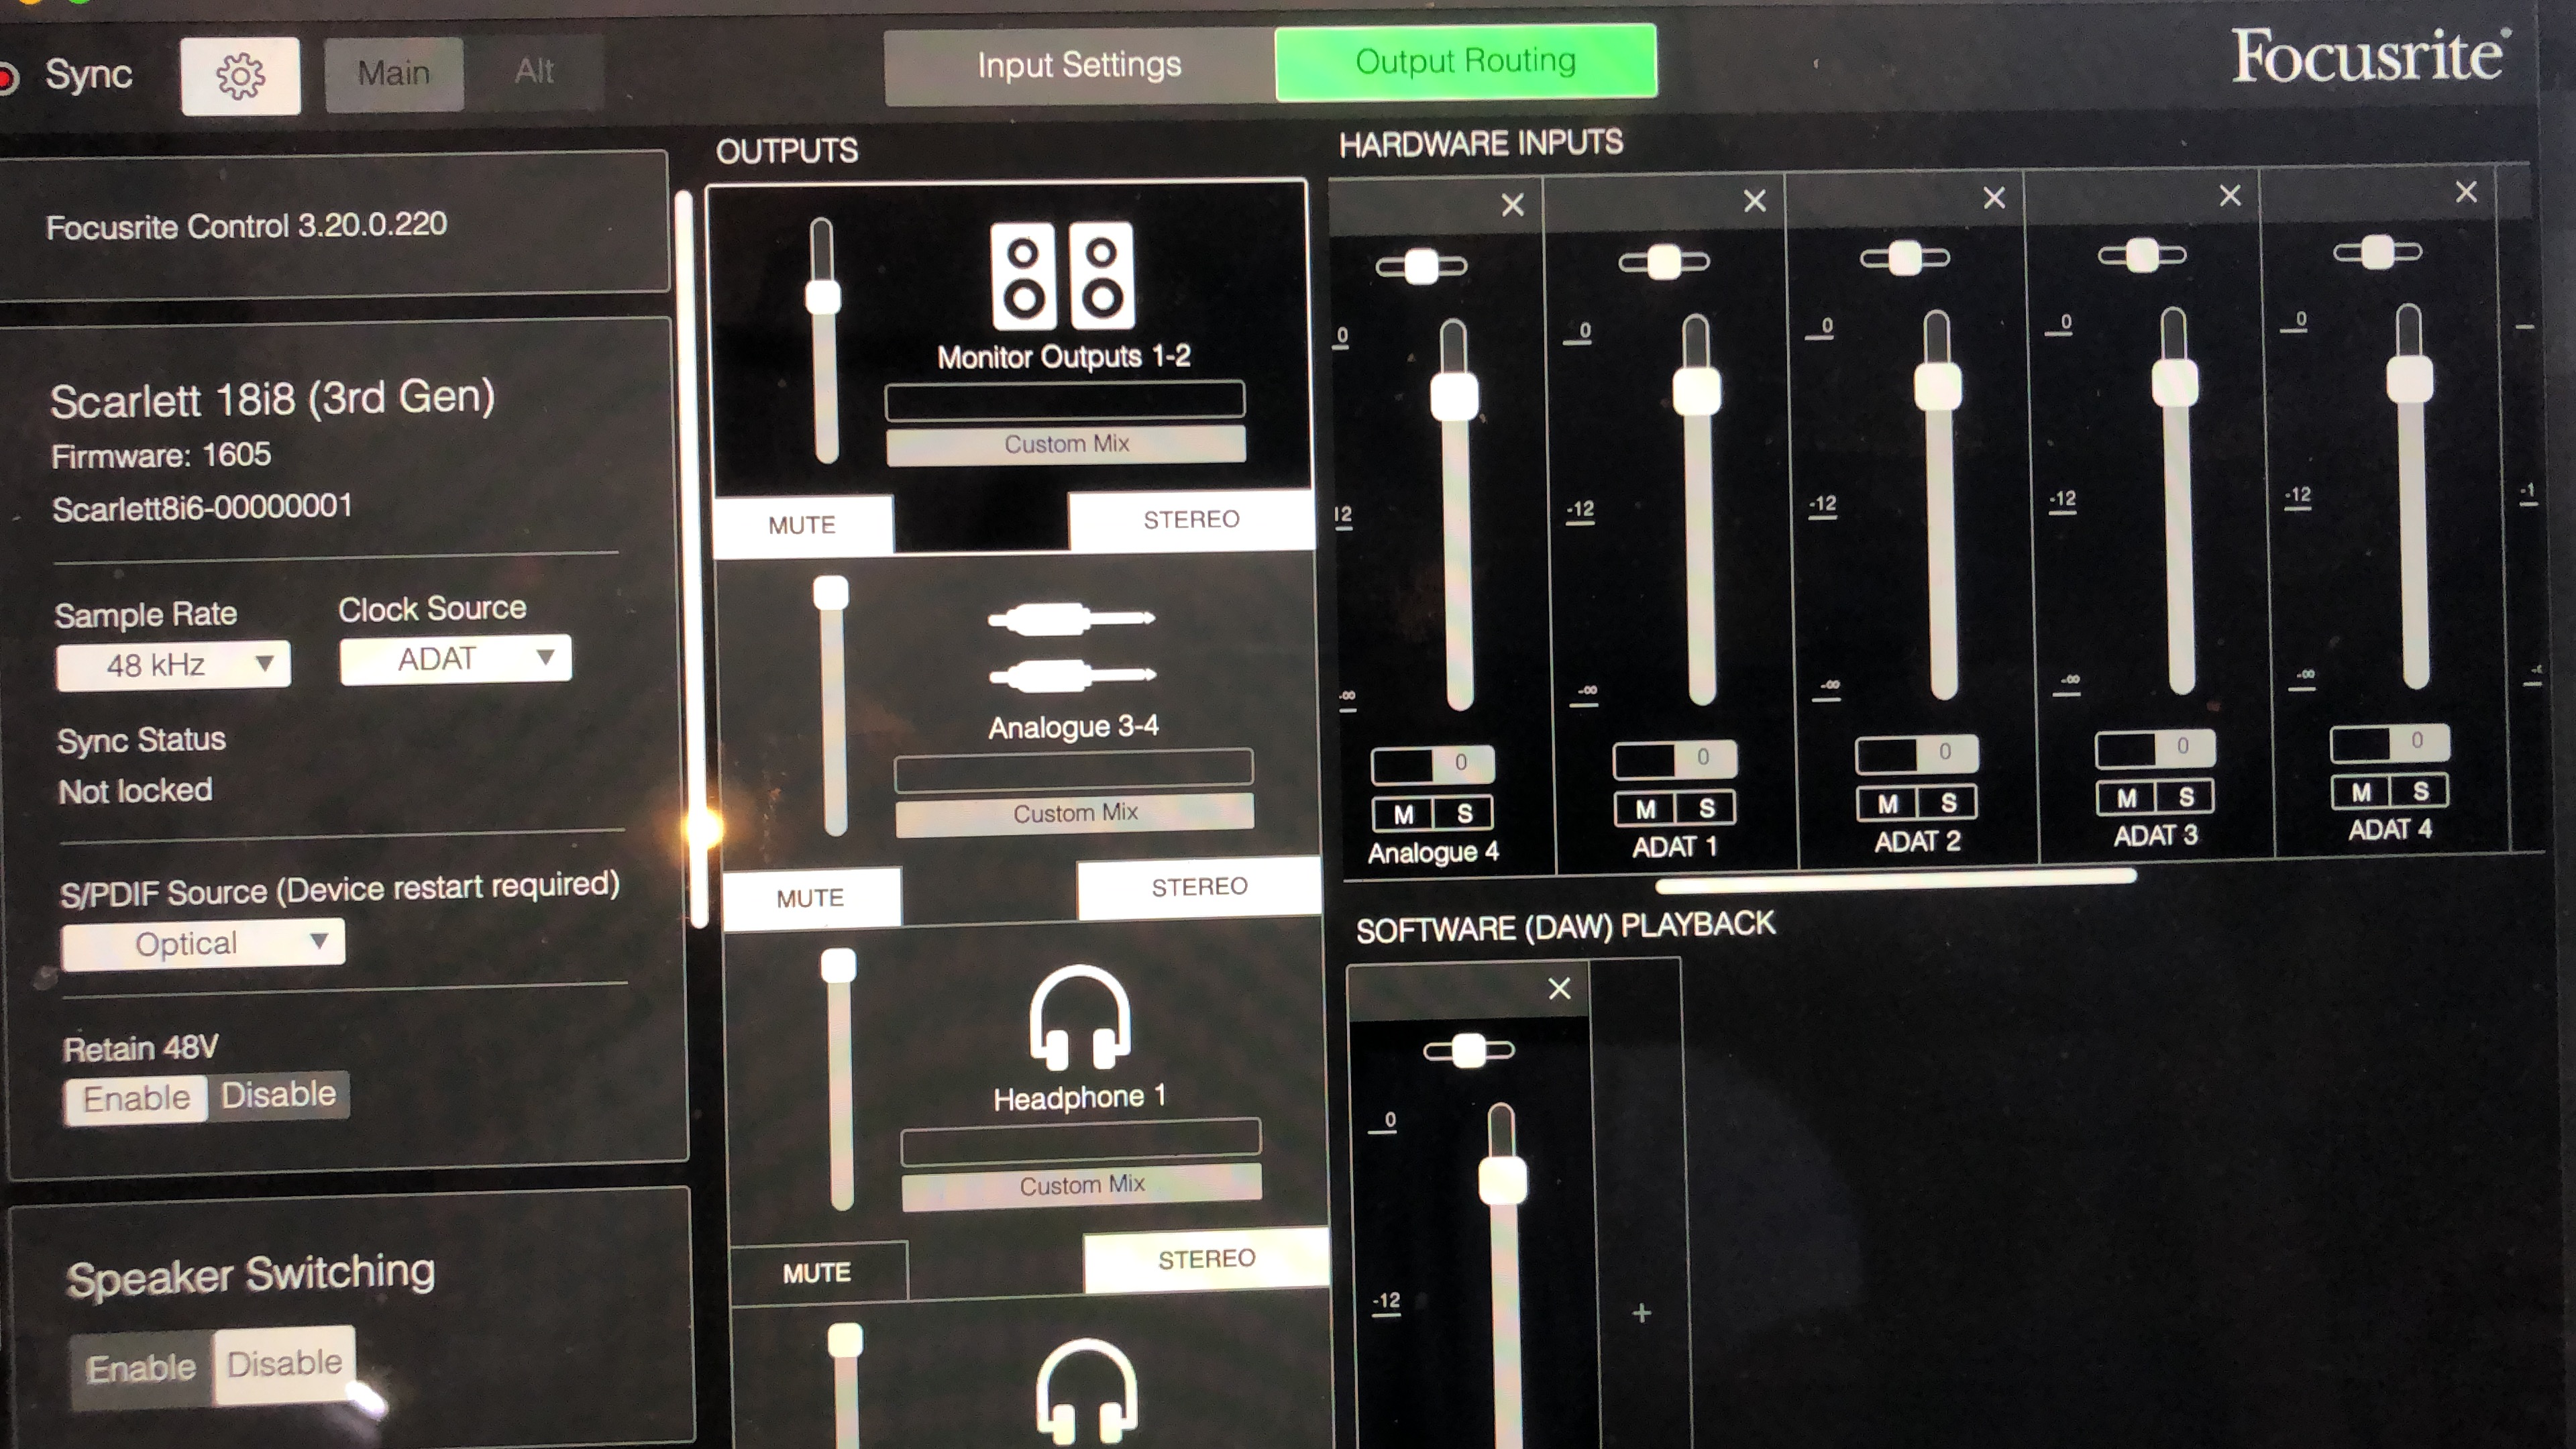Click the Monitor Outputs 1-2 speaker icon
2576x1449 pixels.
(1062, 277)
